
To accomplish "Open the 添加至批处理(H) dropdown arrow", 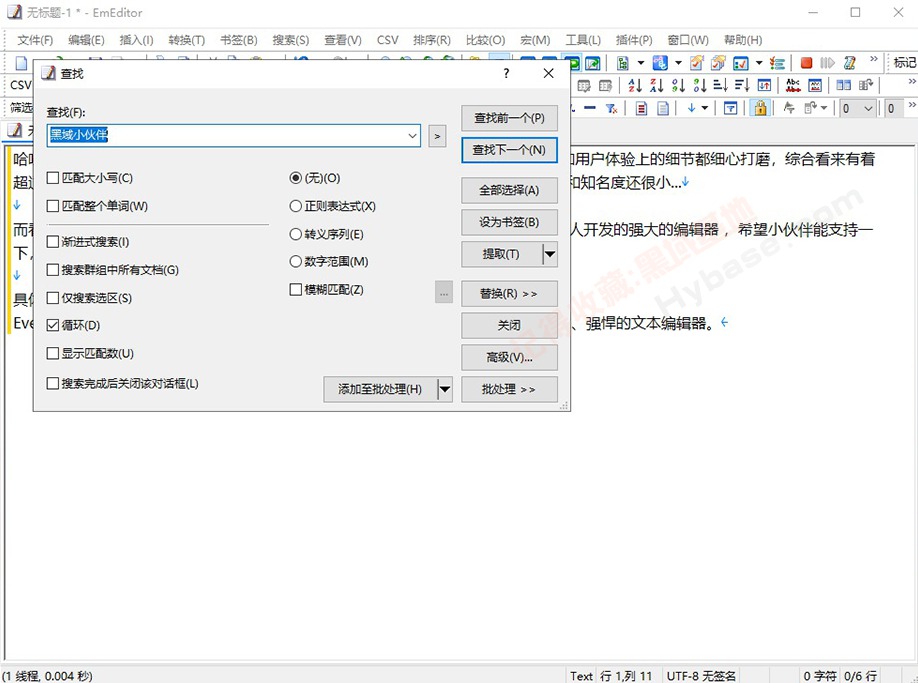I will coord(445,389).
